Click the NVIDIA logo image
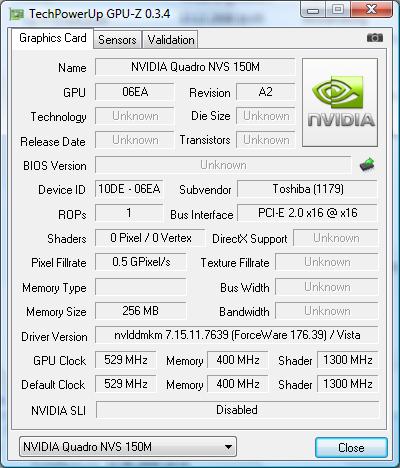The height and width of the screenshot is (468, 400). [340, 102]
